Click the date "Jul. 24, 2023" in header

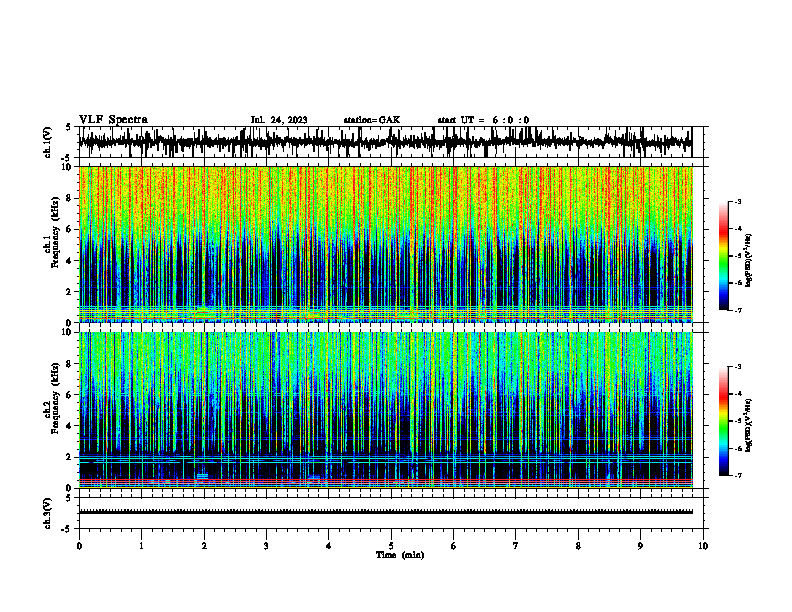click(x=279, y=120)
